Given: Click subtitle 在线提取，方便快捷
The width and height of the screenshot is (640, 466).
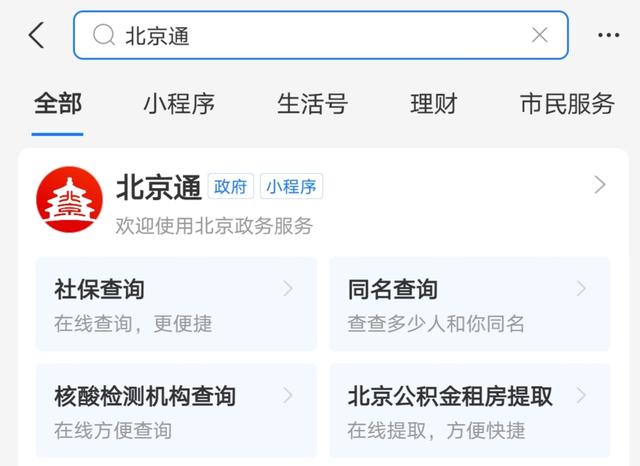Looking at the screenshot, I should (436, 431).
